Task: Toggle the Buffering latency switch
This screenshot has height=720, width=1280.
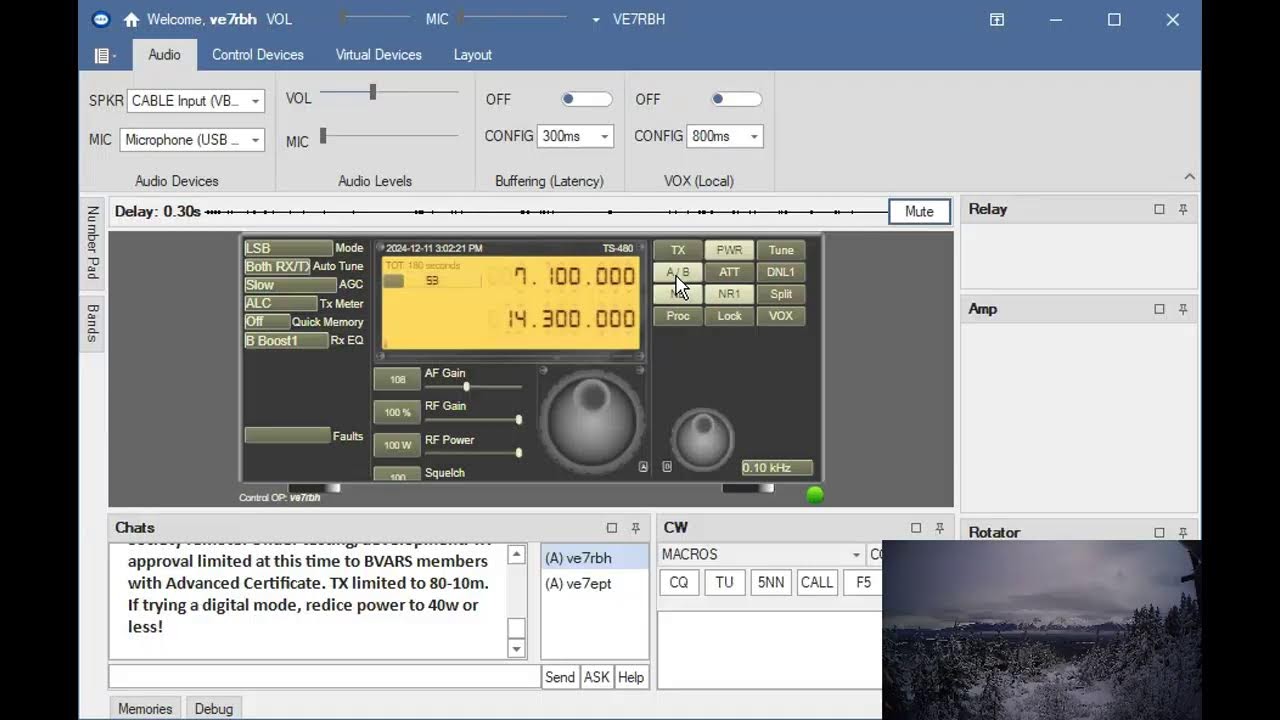Action: (x=586, y=99)
